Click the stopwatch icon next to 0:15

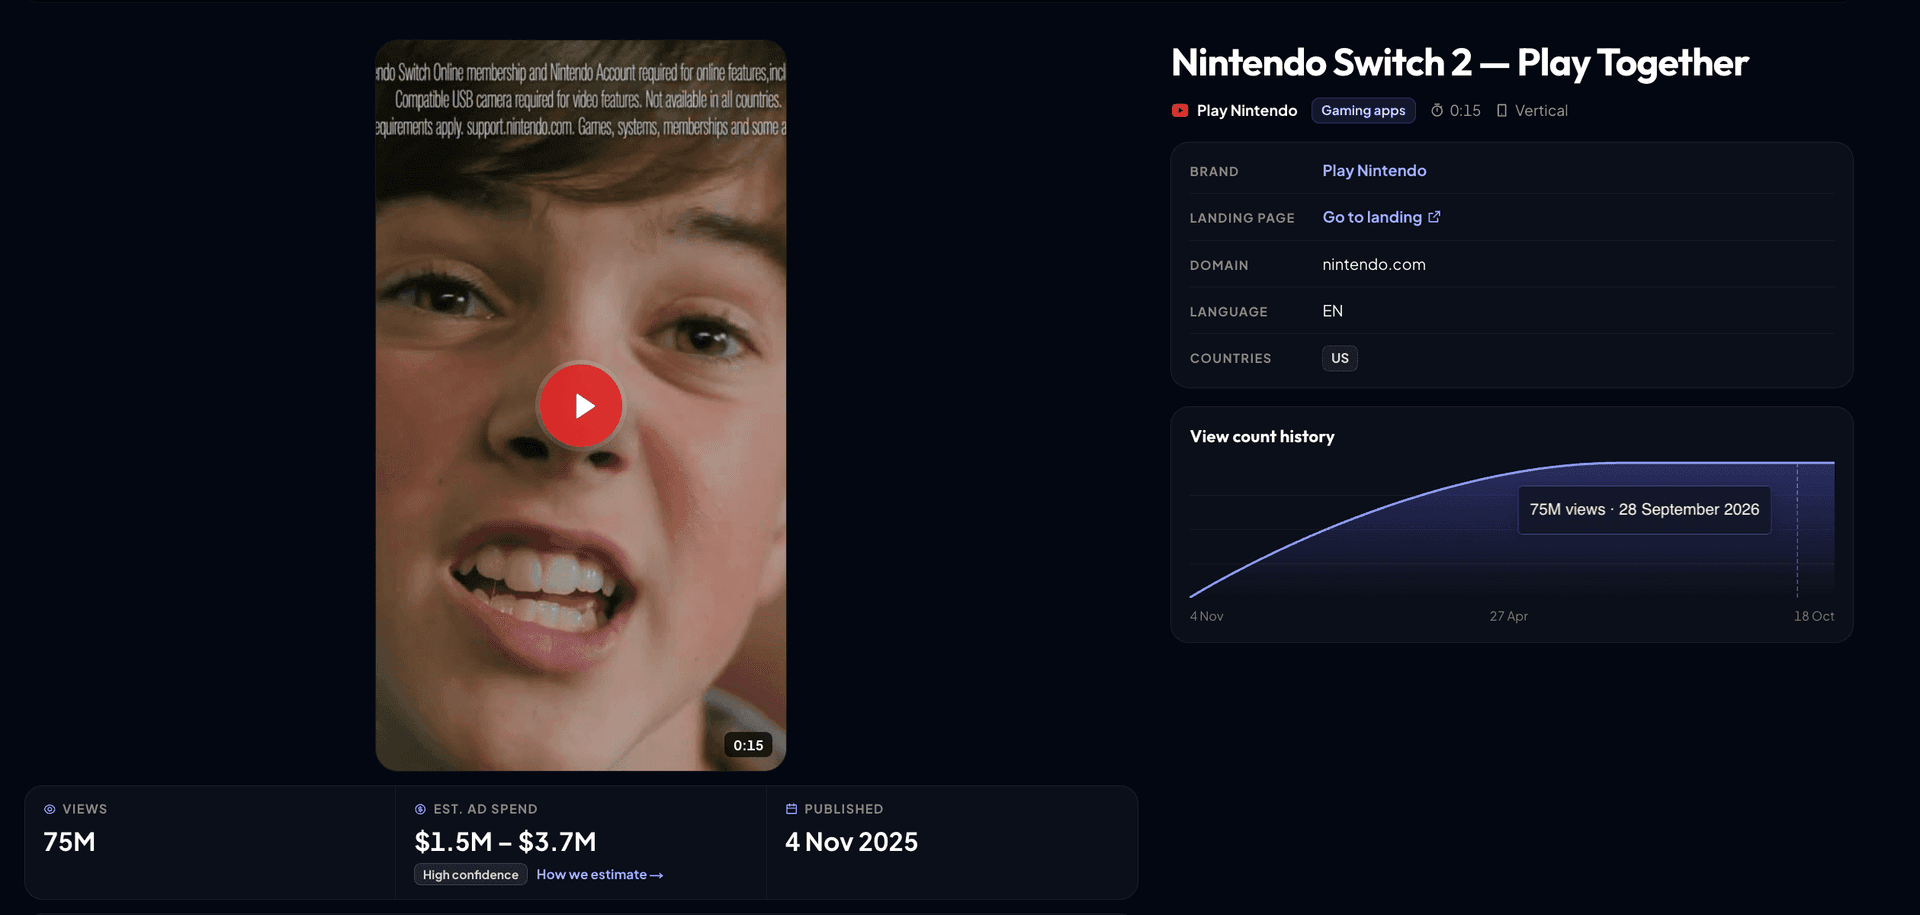point(1437,111)
